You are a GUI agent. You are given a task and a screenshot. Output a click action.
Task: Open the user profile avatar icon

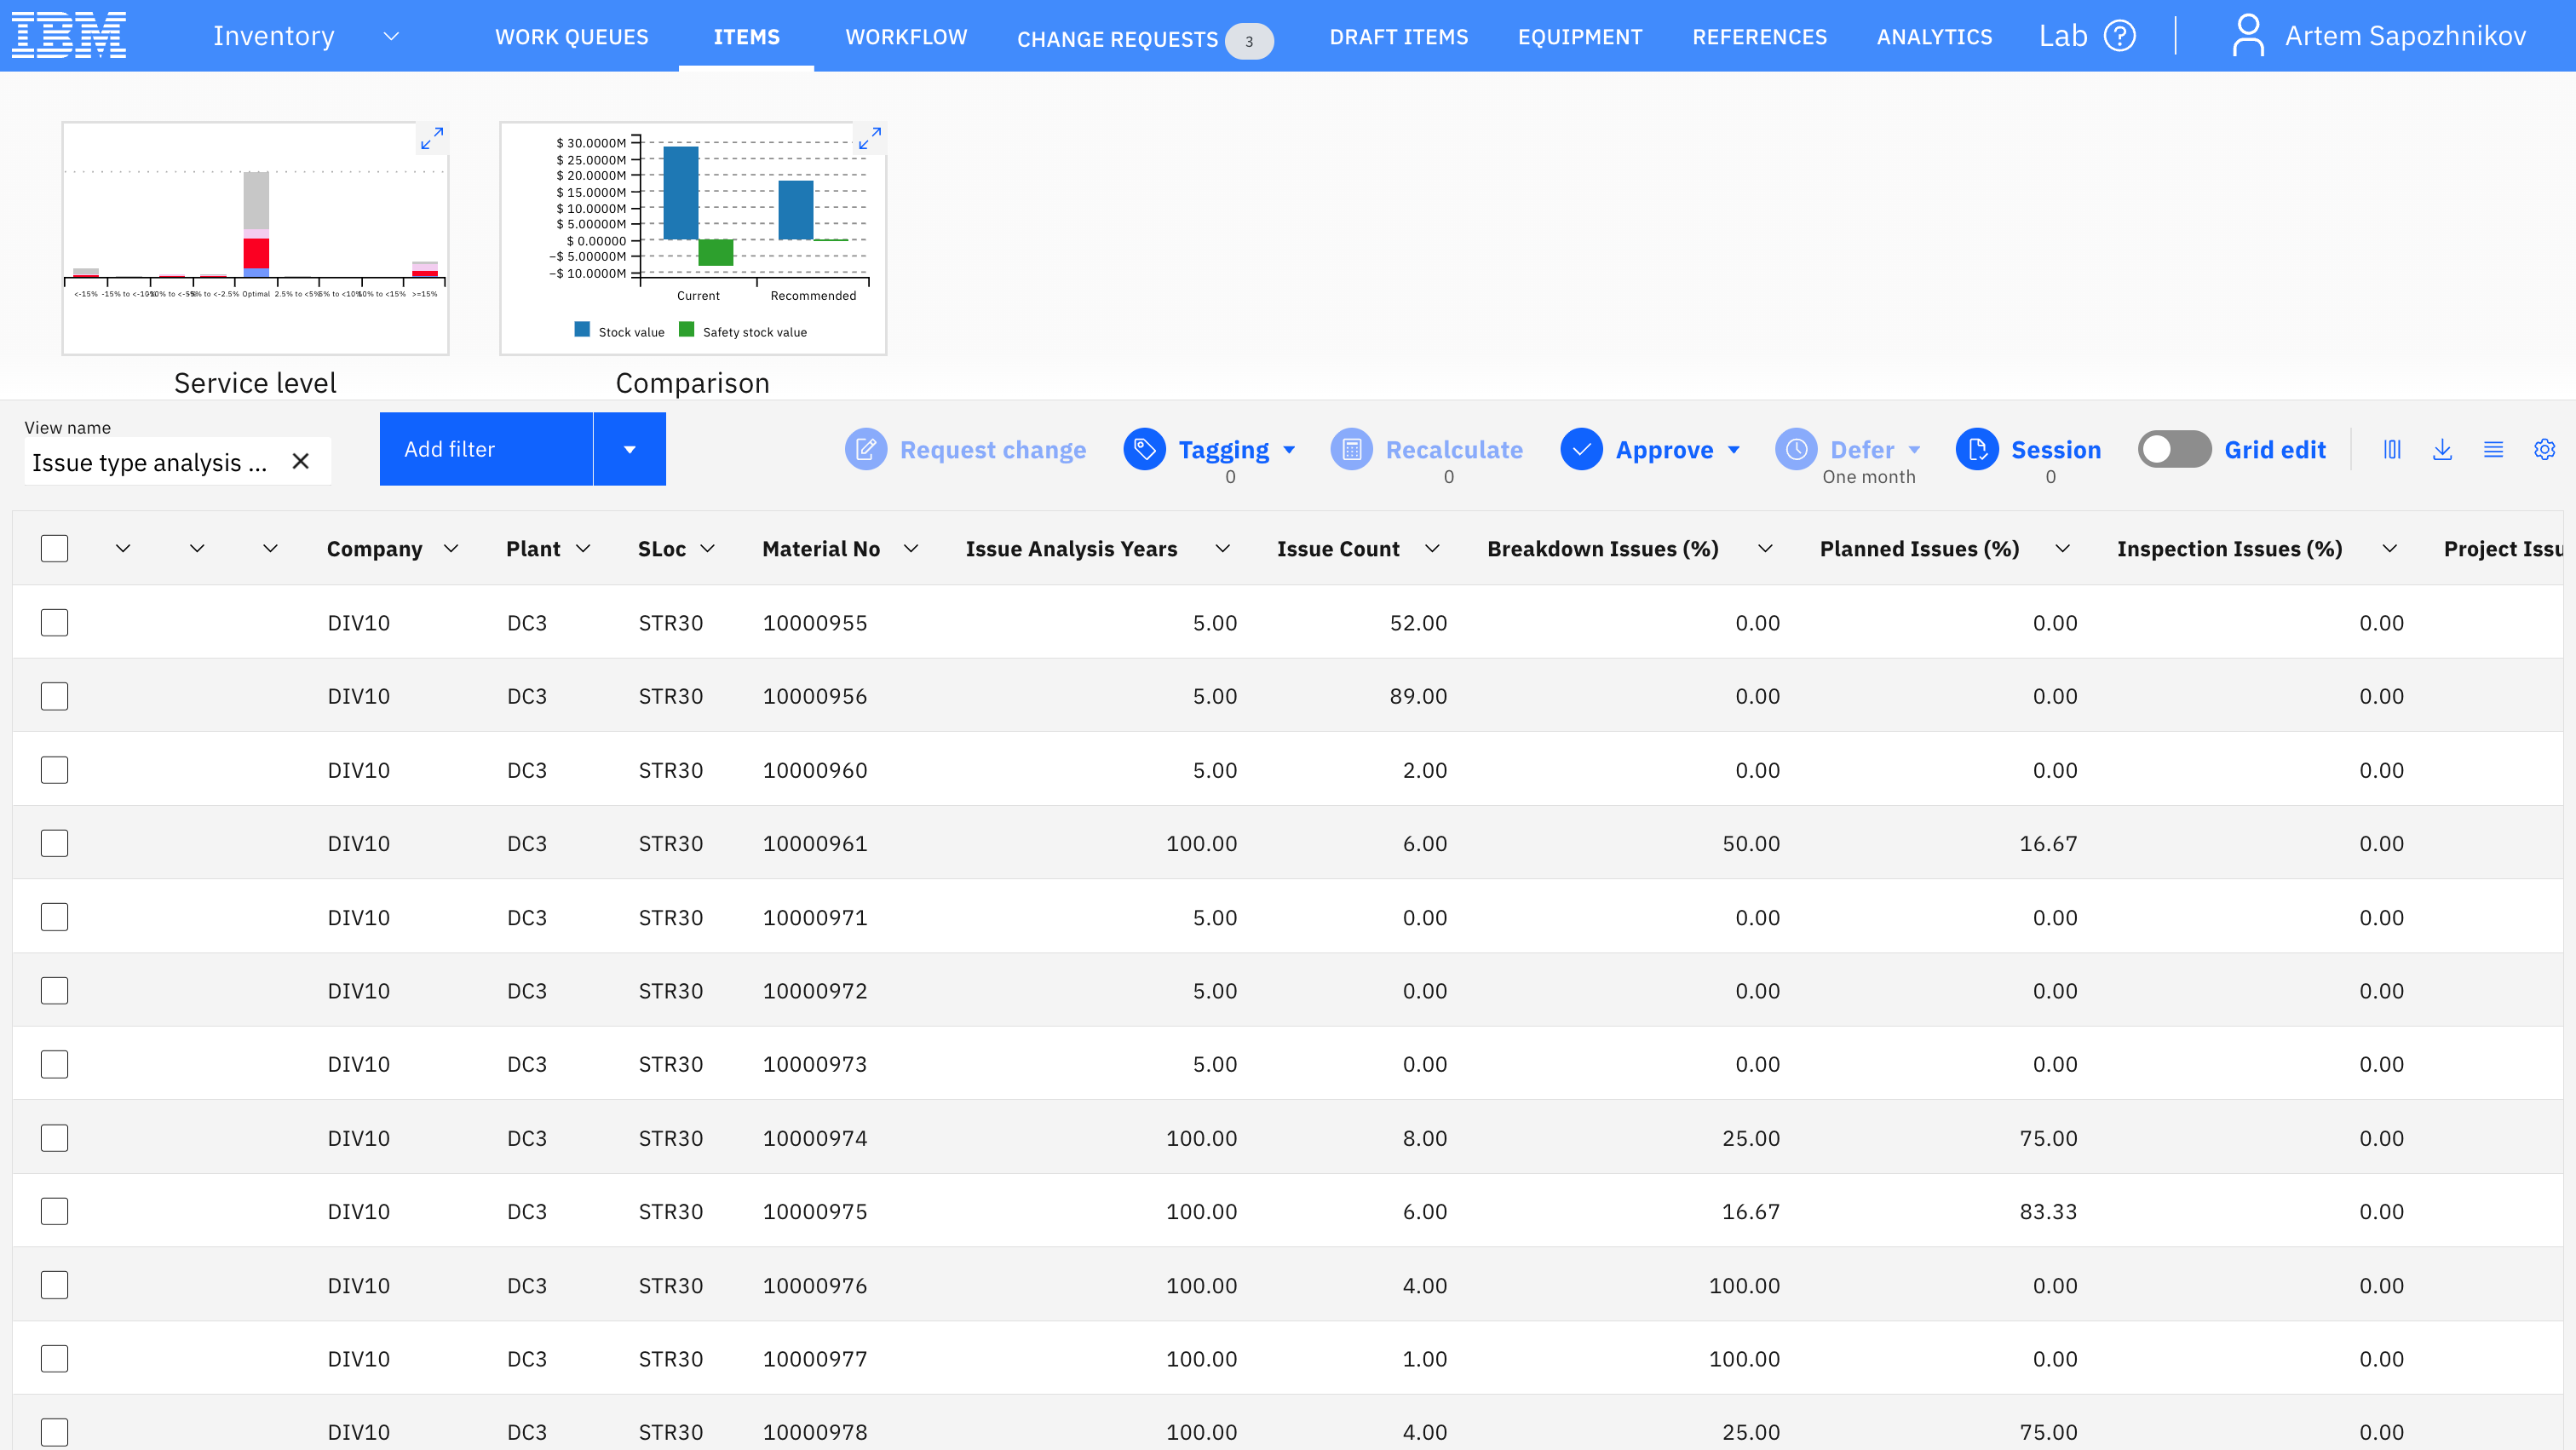pos(2248,36)
